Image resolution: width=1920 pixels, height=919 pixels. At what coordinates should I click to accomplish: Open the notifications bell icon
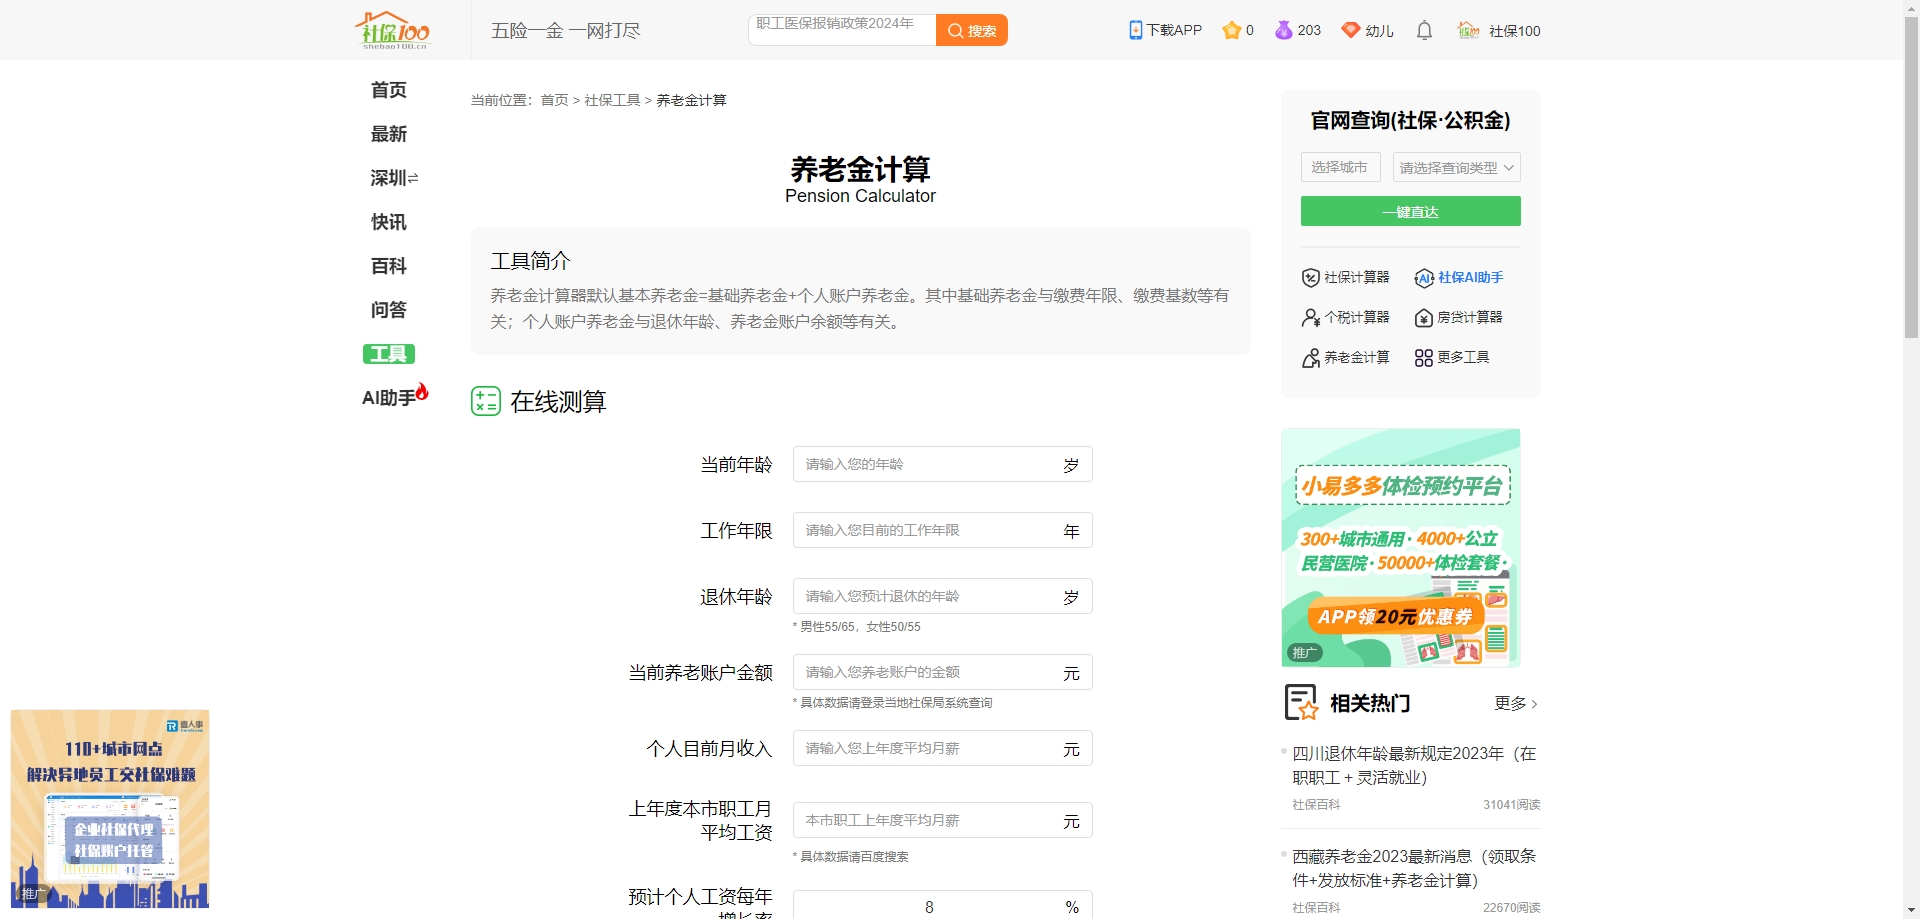1424,30
